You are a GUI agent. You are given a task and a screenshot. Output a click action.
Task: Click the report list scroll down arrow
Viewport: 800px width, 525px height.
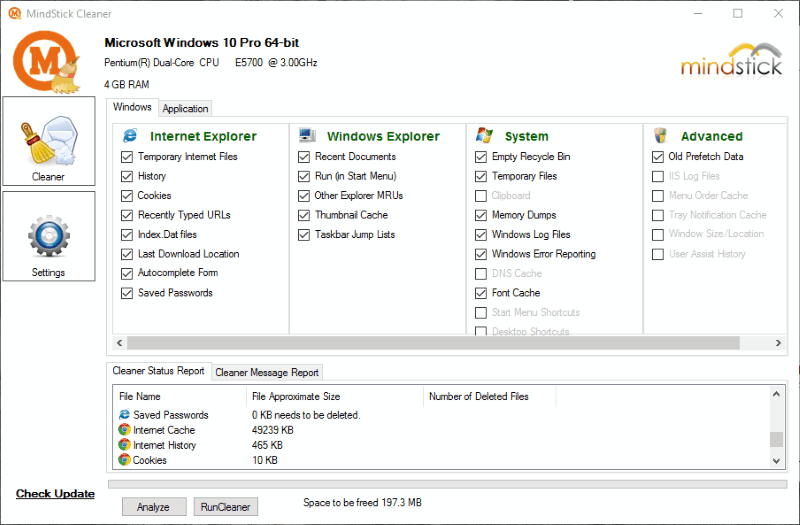(776, 461)
